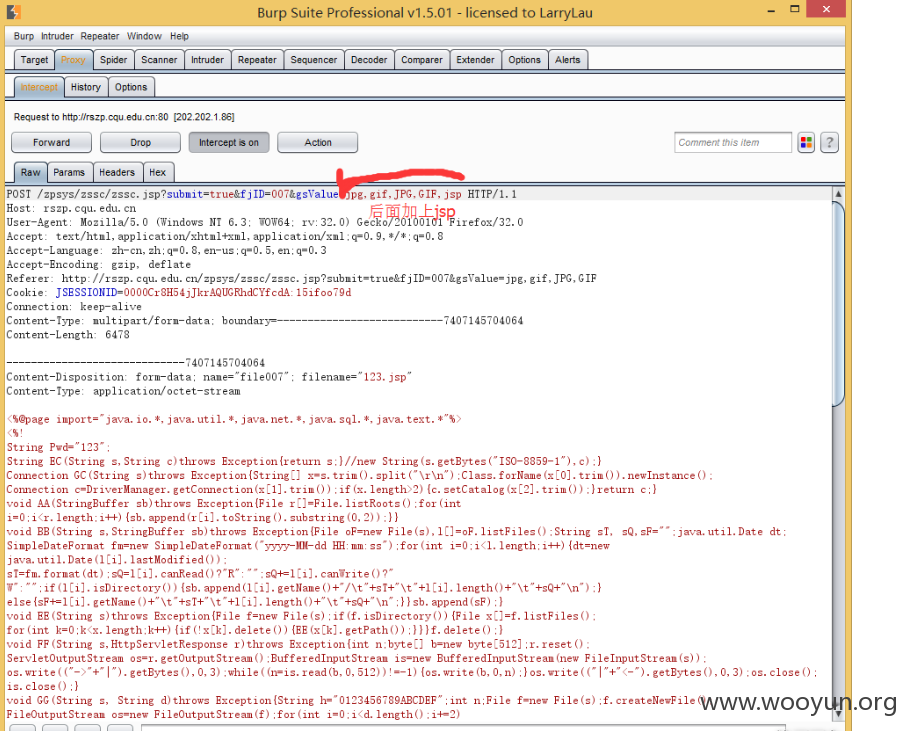The width and height of the screenshot is (906, 731).
Task: Toggle the Intercept is on button
Action: pos(229,143)
